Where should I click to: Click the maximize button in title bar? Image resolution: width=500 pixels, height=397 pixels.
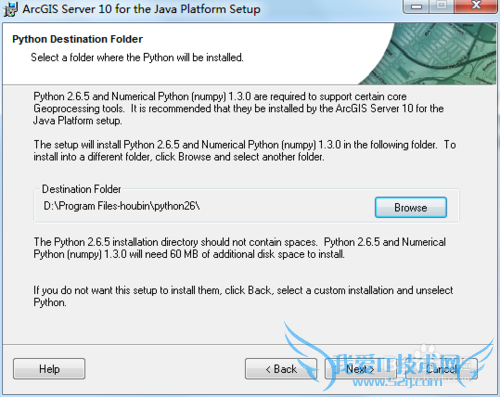click(442, 6)
